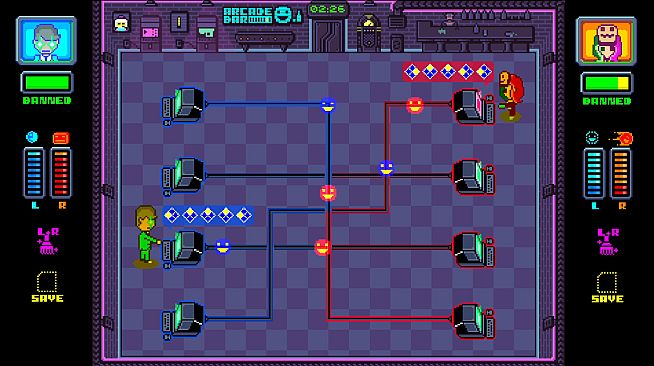Click the orange opponent portrait
This screenshot has height=366, width=654.
coord(606,41)
